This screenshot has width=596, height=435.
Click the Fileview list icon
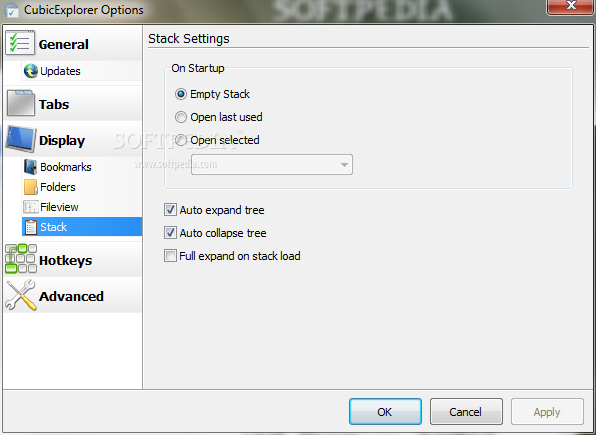coord(30,207)
